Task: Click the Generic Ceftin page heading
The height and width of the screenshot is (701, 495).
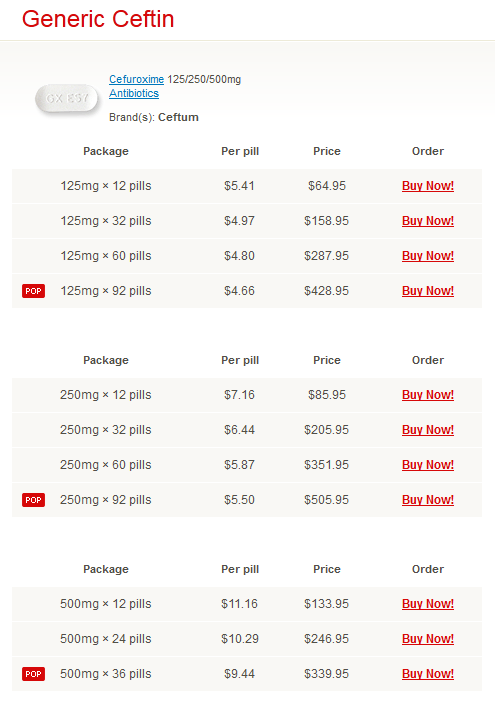Action: click(x=98, y=19)
